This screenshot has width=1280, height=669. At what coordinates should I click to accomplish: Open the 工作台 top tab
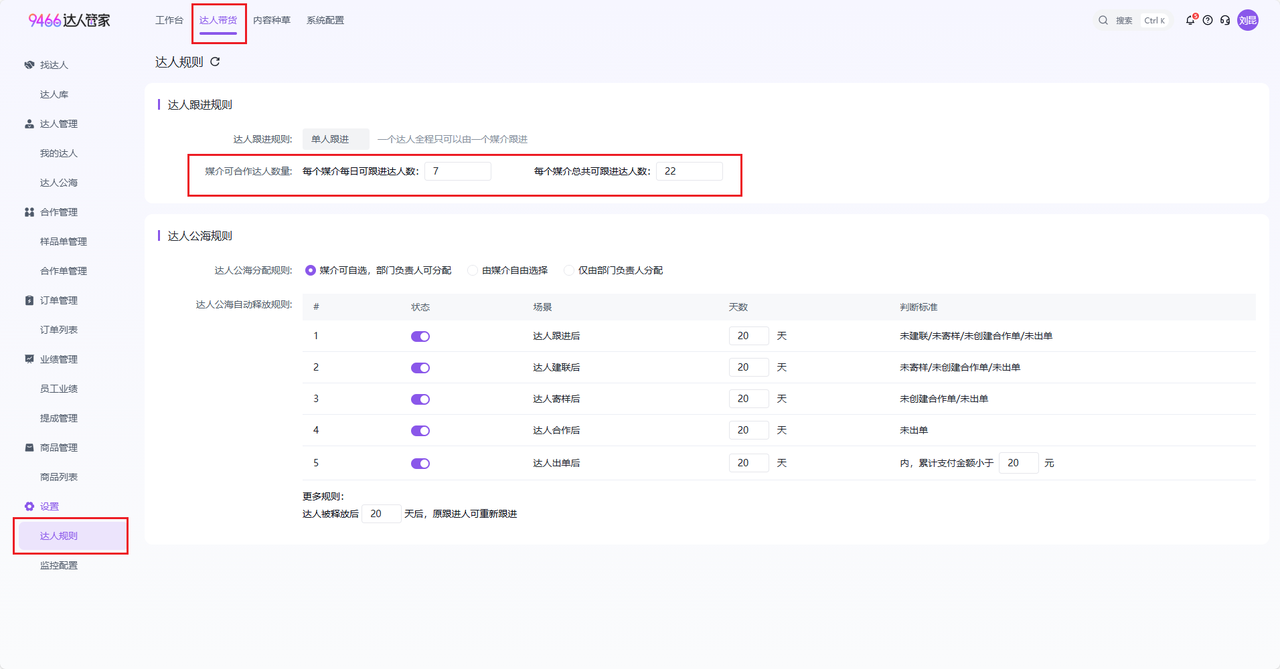coord(169,20)
